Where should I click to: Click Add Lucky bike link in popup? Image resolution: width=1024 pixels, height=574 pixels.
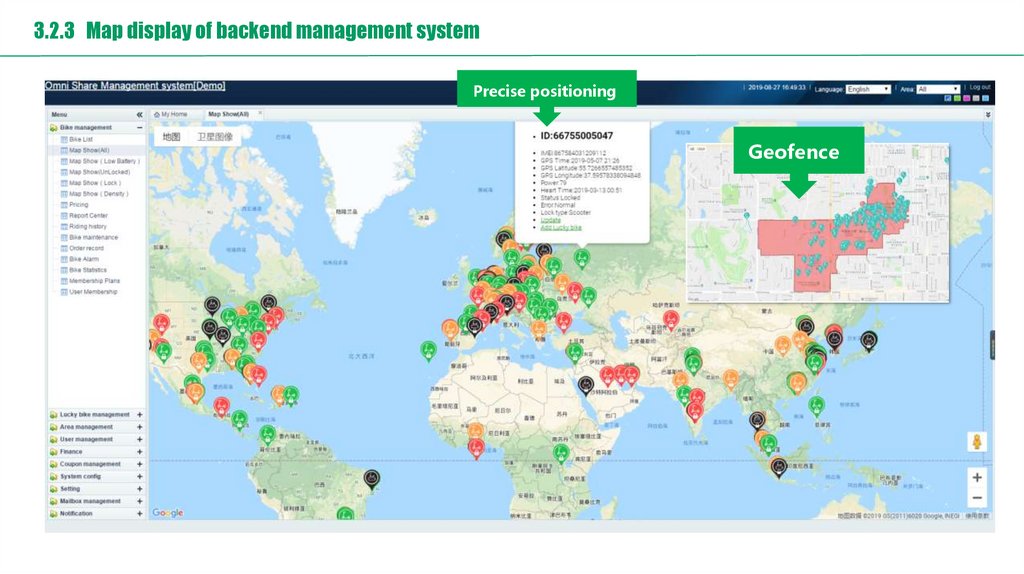tap(561, 227)
